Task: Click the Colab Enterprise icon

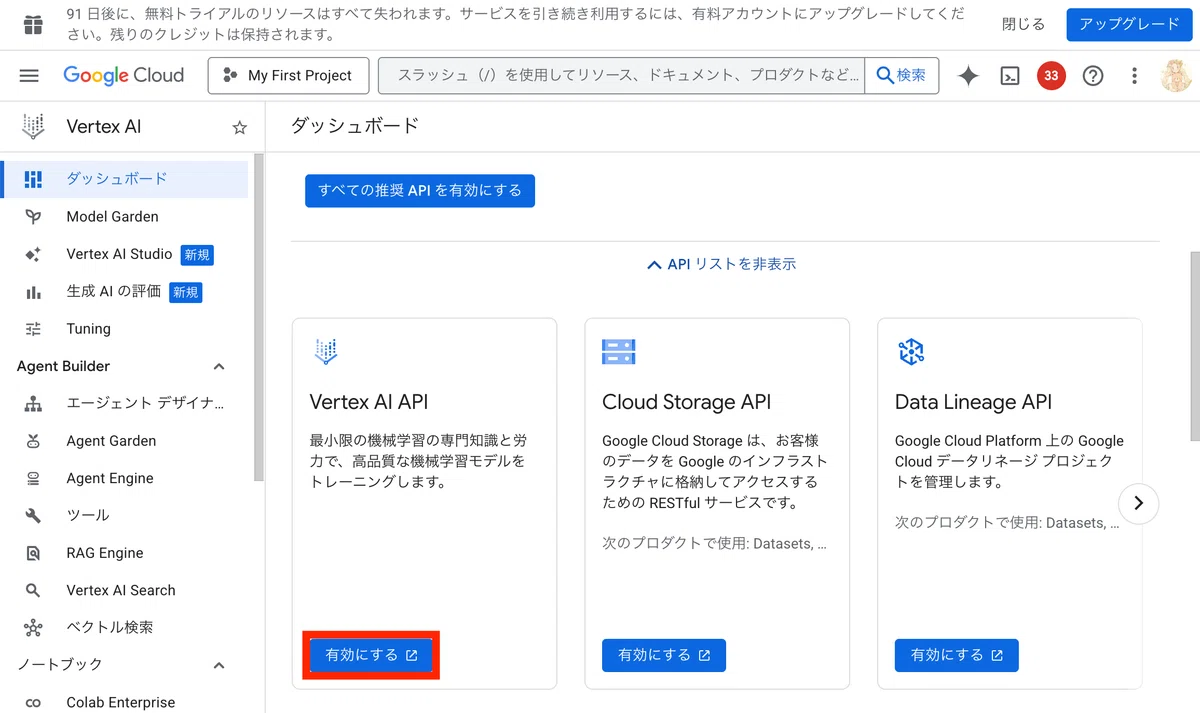Action: tap(33, 703)
